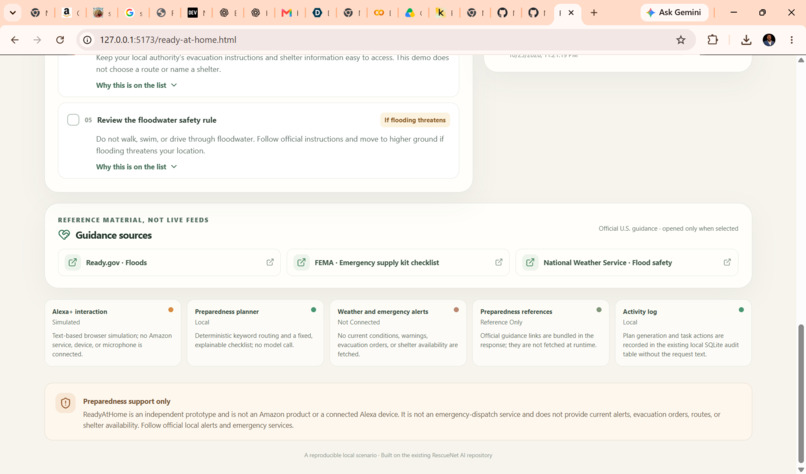The width and height of the screenshot is (806, 474).
Task: Click the external-link arrow on the Ready.gov card
Action: pyautogui.click(x=270, y=262)
